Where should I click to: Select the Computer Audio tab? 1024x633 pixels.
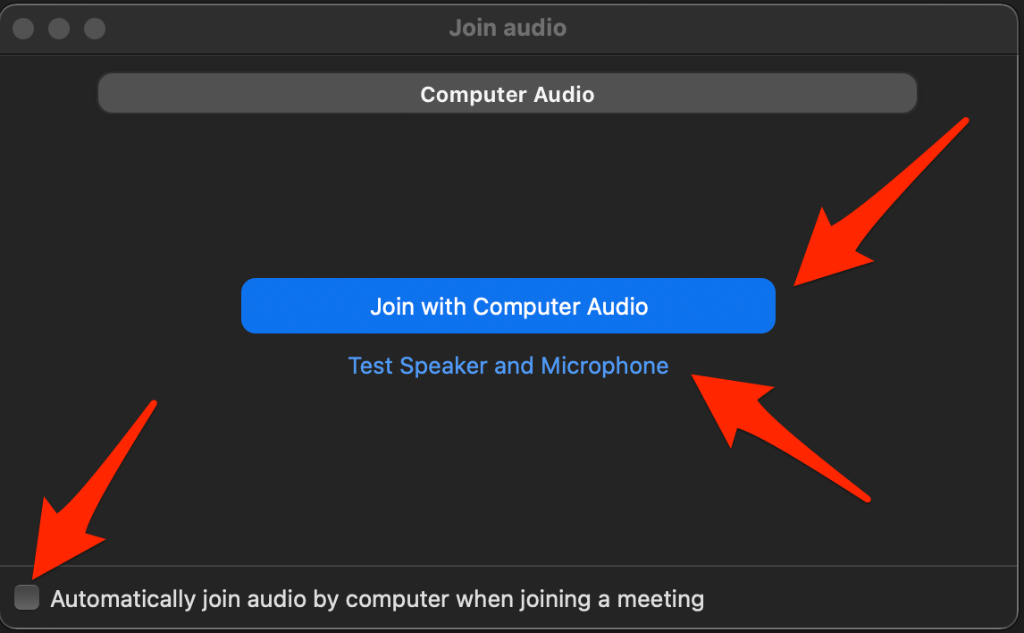tap(507, 95)
